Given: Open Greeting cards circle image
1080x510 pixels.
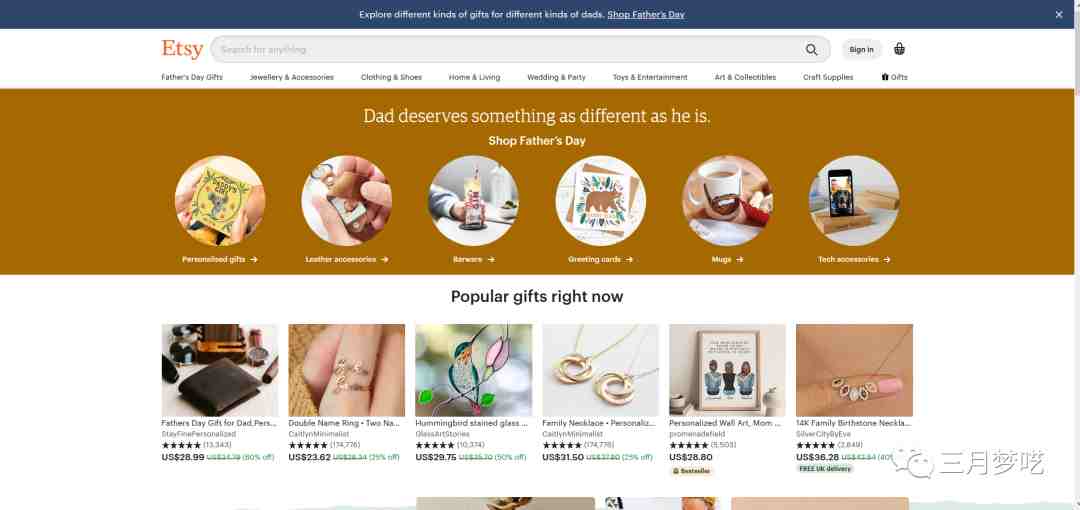Looking at the screenshot, I should click(x=600, y=201).
